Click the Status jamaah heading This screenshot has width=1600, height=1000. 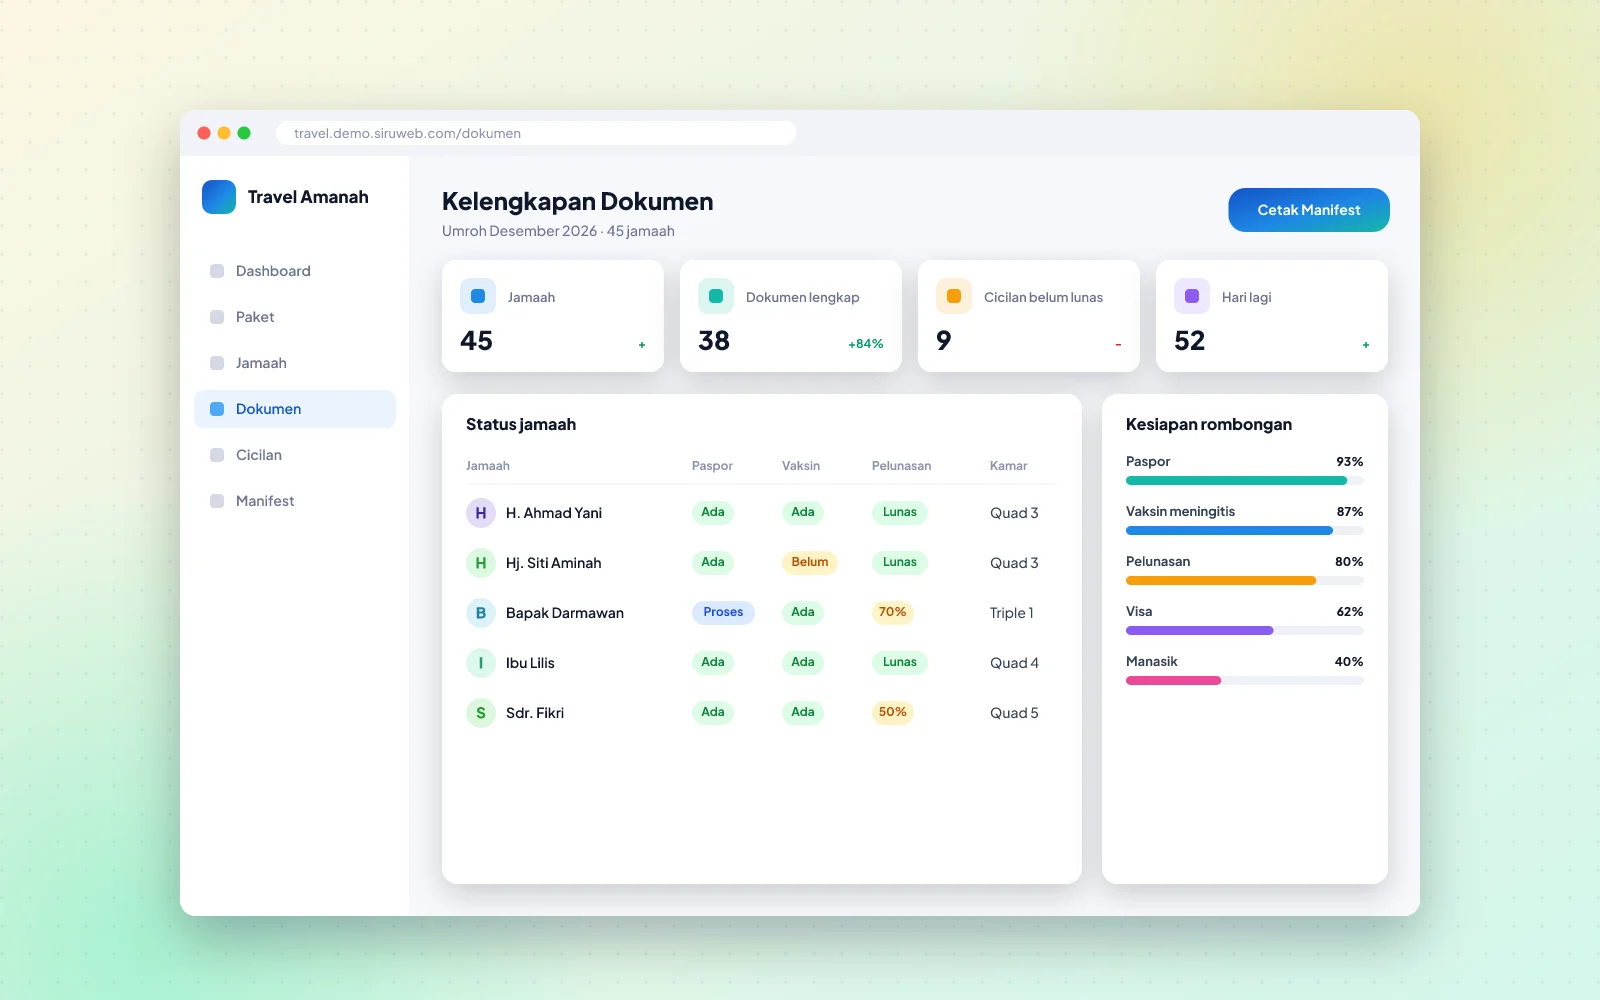click(x=521, y=424)
